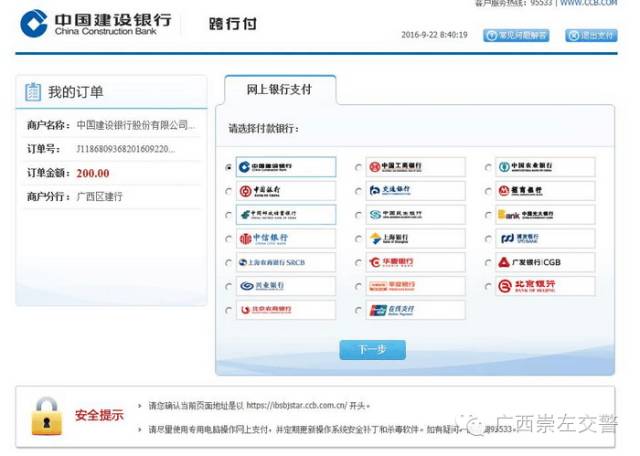Open the 常见问题解答 FAQ button

516,36
